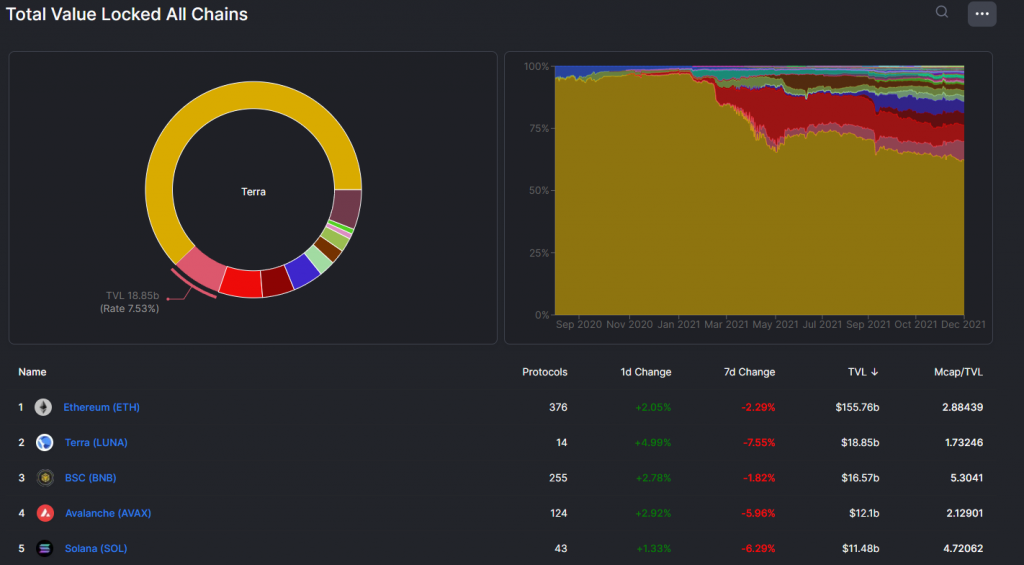This screenshot has width=1024, height=565.
Task: Sort by the 7d Change column
Action: tap(749, 372)
